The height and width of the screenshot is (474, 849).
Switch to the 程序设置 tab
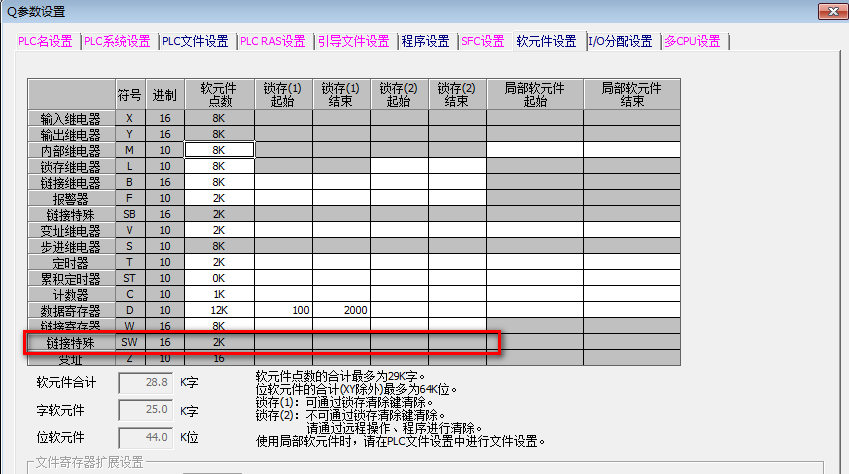pyautogui.click(x=425, y=41)
